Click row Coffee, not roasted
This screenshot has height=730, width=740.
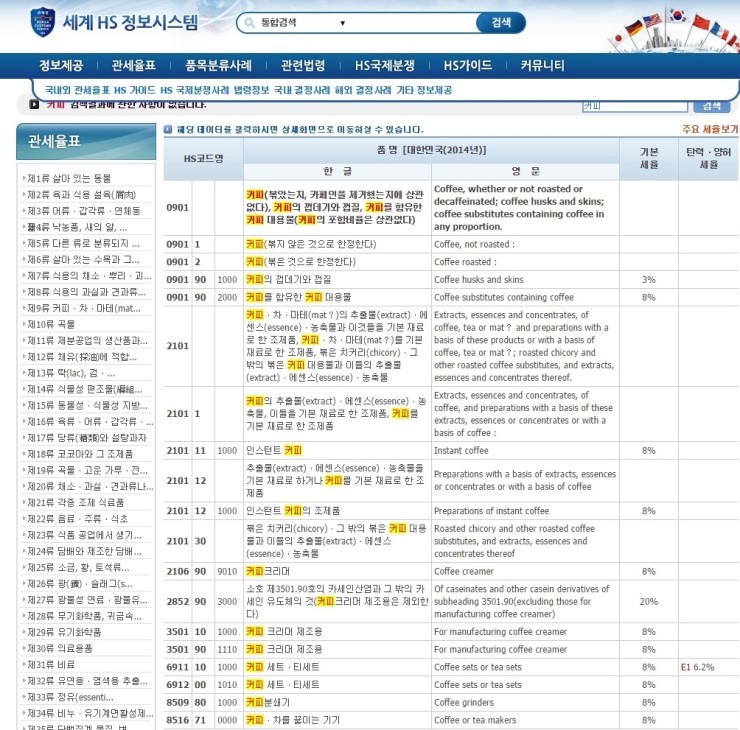451,244
